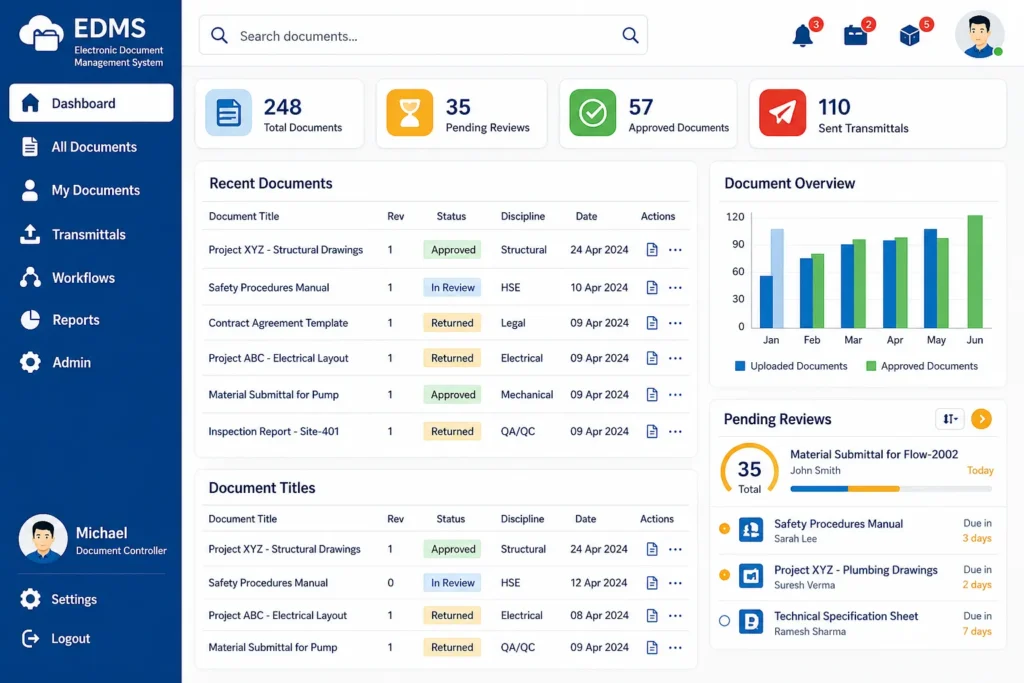Click Michael's avatar in the sidebar

[x=43, y=539]
